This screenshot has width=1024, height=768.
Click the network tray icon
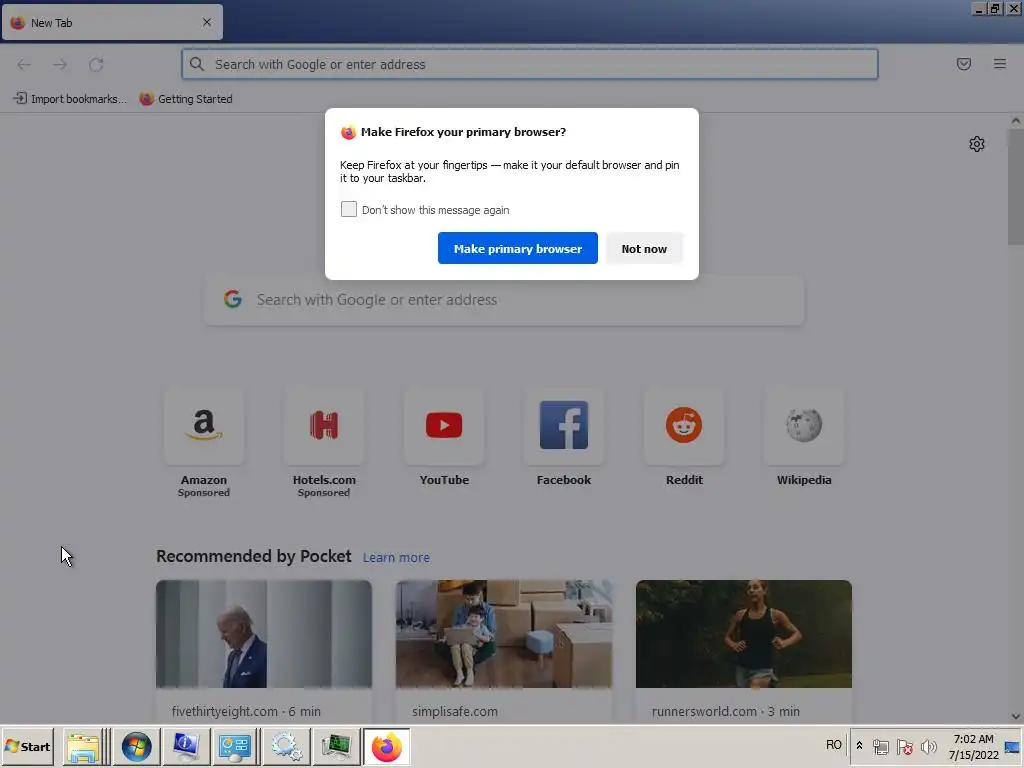[x=880, y=746]
